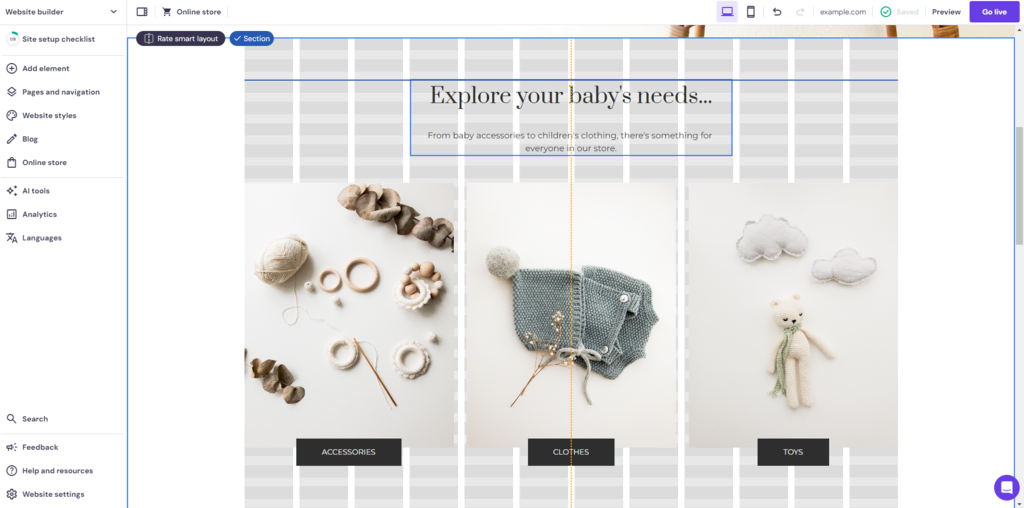The width and height of the screenshot is (1024, 508).
Task: Switch to desktop view
Action: pyautogui.click(x=727, y=12)
